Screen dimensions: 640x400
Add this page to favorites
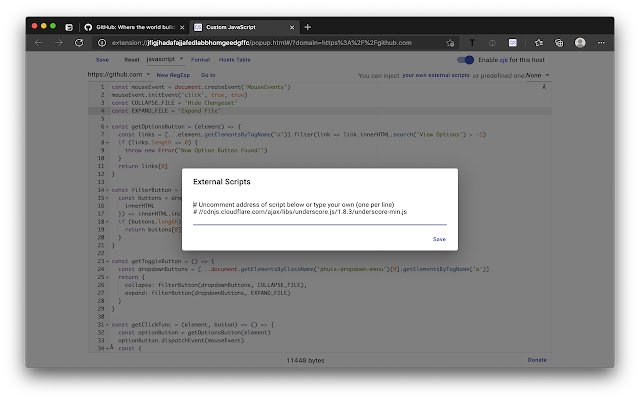coord(450,43)
